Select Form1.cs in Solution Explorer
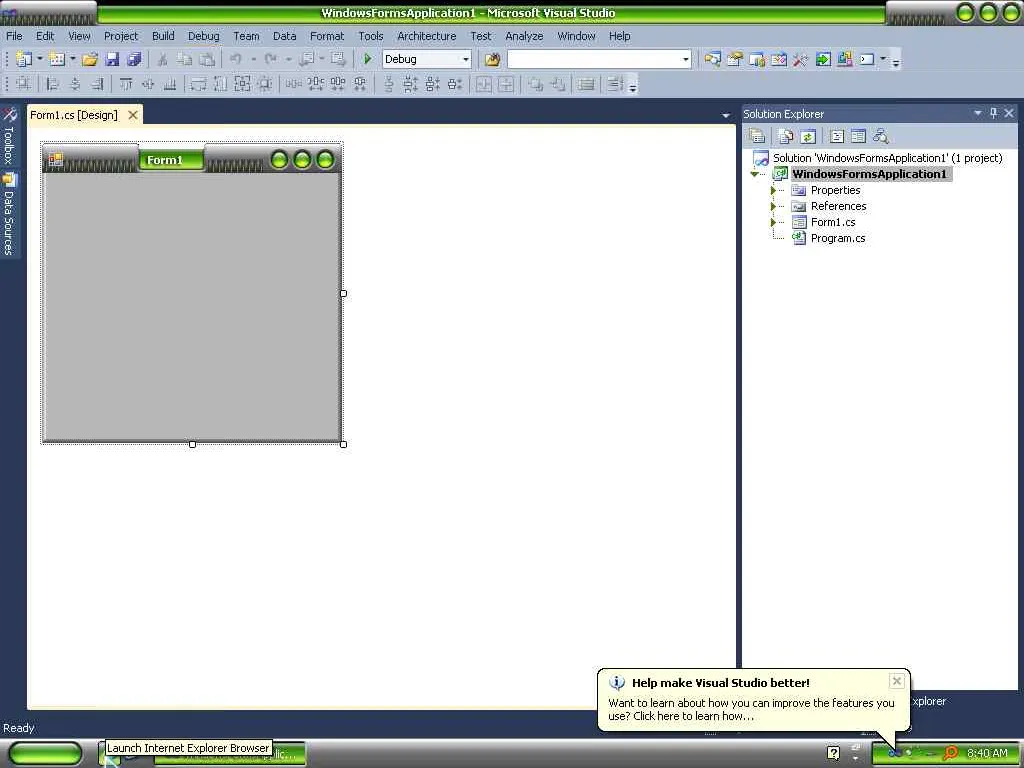This screenshot has width=1024, height=768. pos(833,222)
